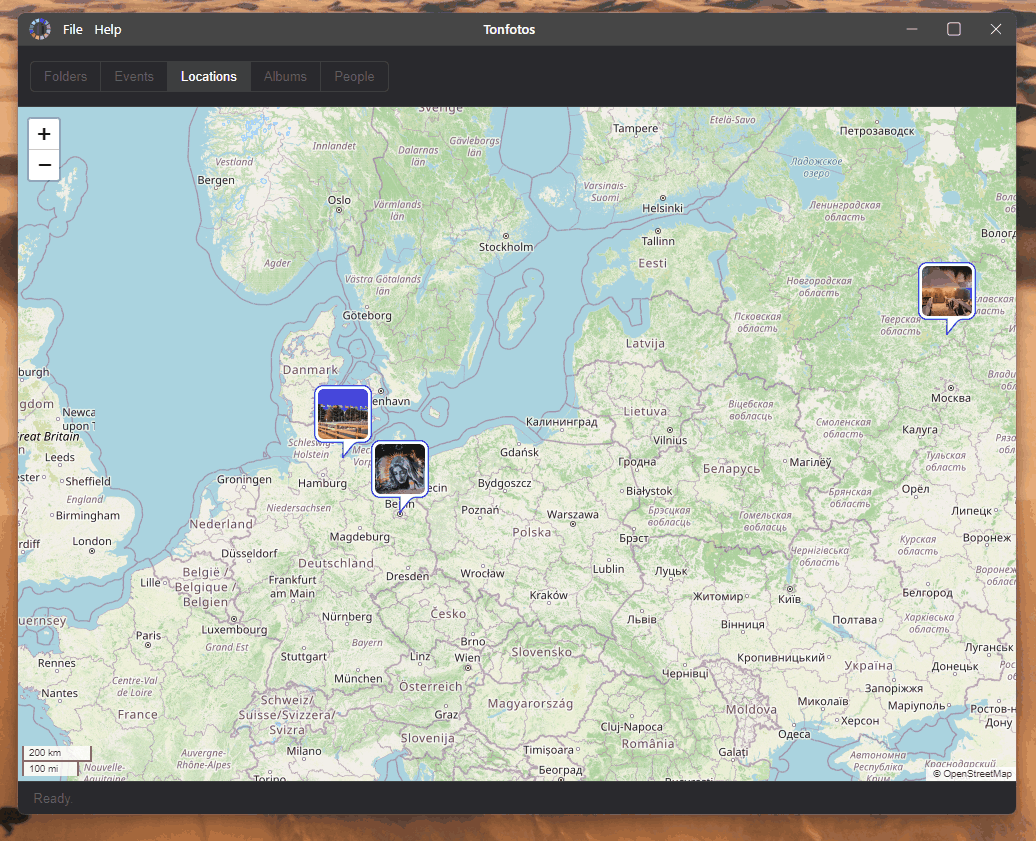Switch to the Folders tab
The width and height of the screenshot is (1036, 841).
tap(65, 77)
